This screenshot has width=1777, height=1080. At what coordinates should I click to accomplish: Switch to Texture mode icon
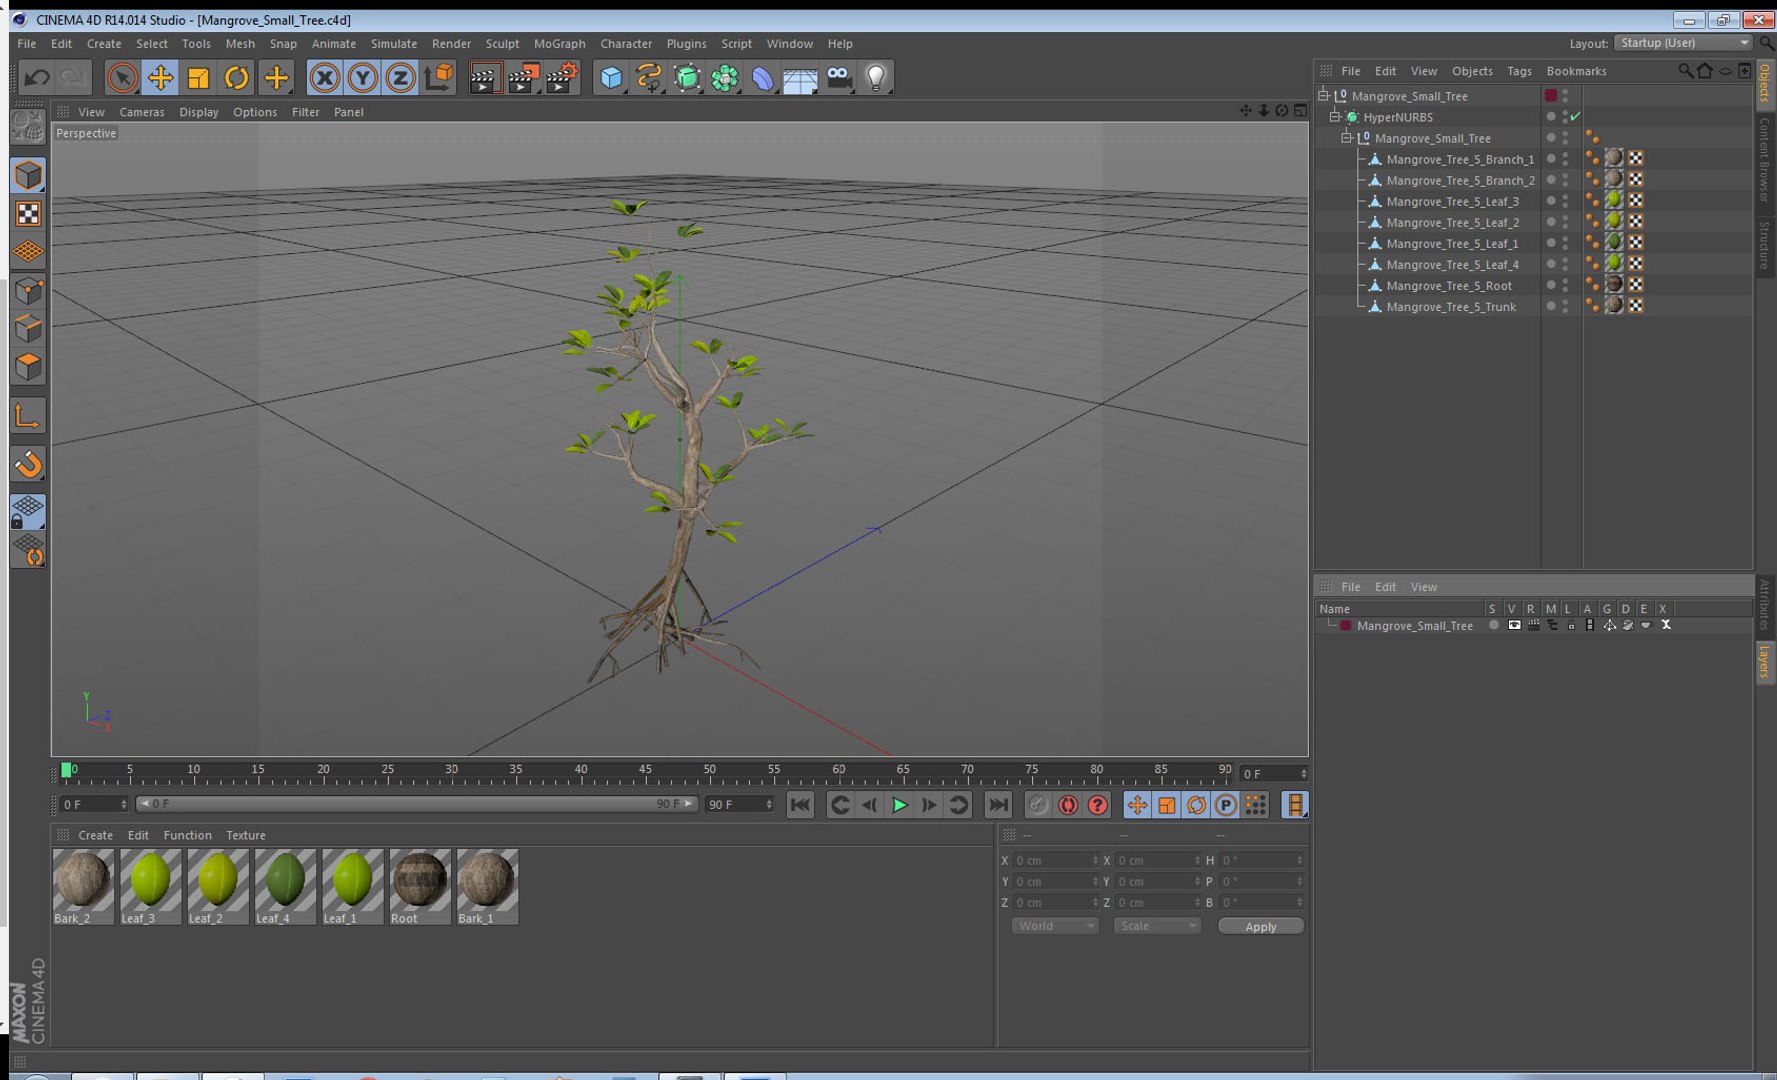(28, 214)
